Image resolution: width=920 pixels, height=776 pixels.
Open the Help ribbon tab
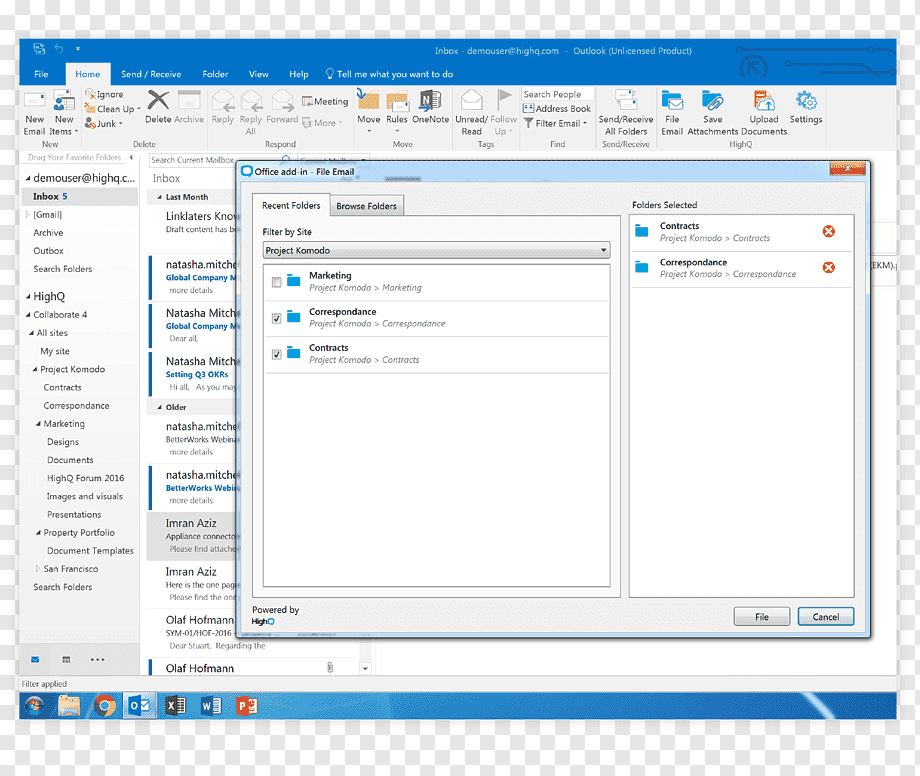[299, 74]
